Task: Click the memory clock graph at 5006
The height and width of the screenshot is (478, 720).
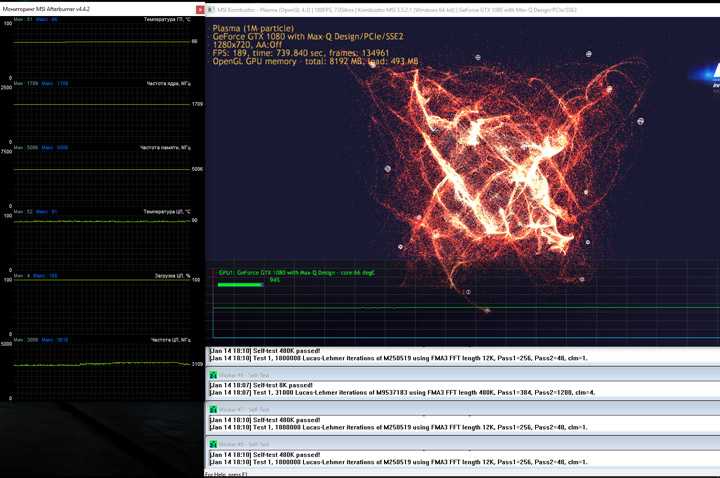Action: pos(100,169)
